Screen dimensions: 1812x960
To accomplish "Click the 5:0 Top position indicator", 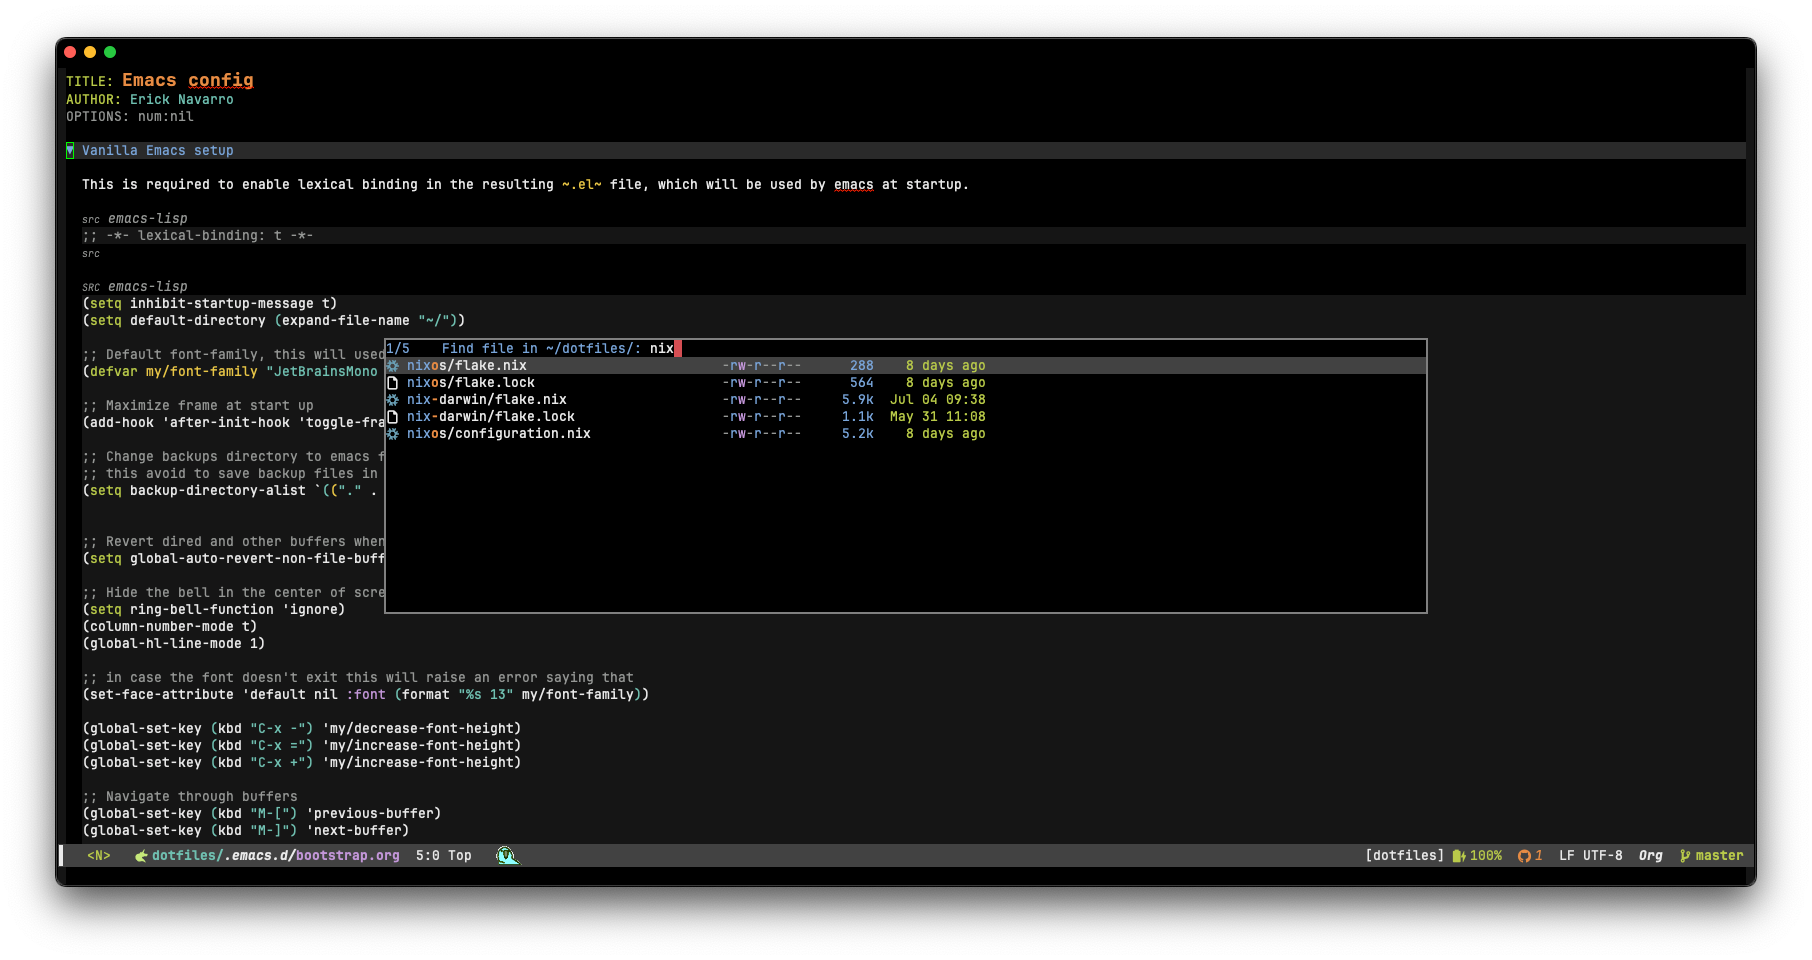I will 444,856.
